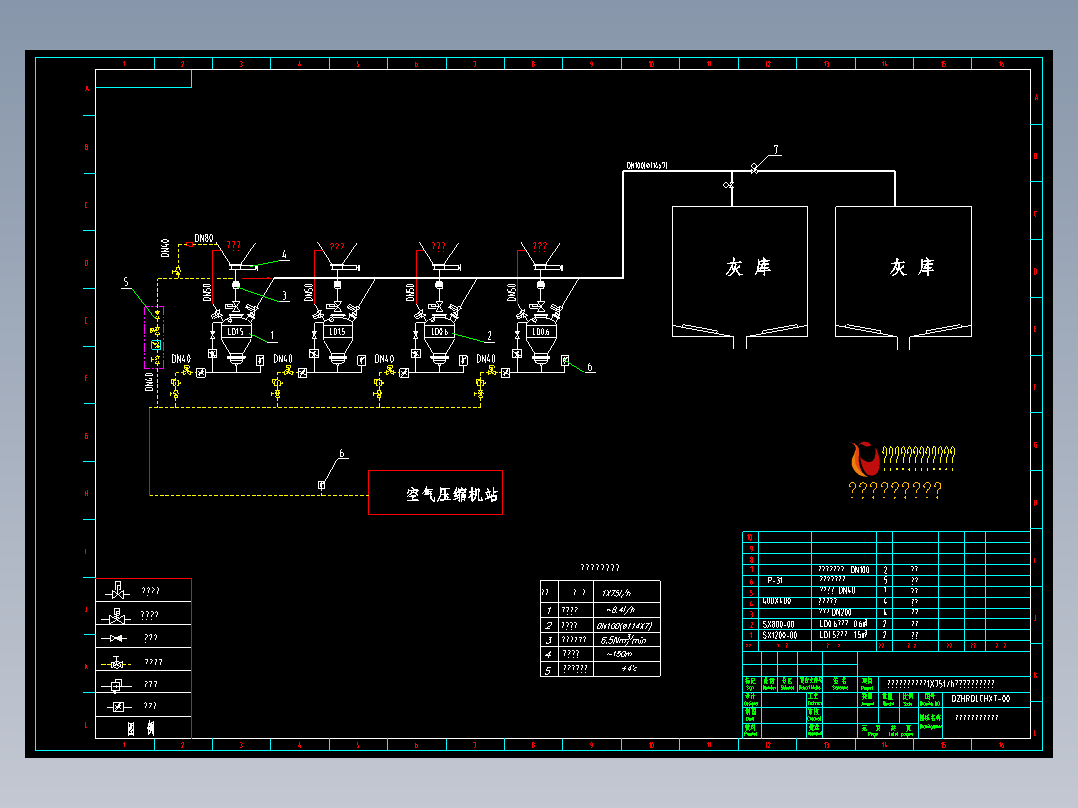1078x808 pixels.
Task: Click the fifth legend row's box symbol
Action: (x=116, y=685)
